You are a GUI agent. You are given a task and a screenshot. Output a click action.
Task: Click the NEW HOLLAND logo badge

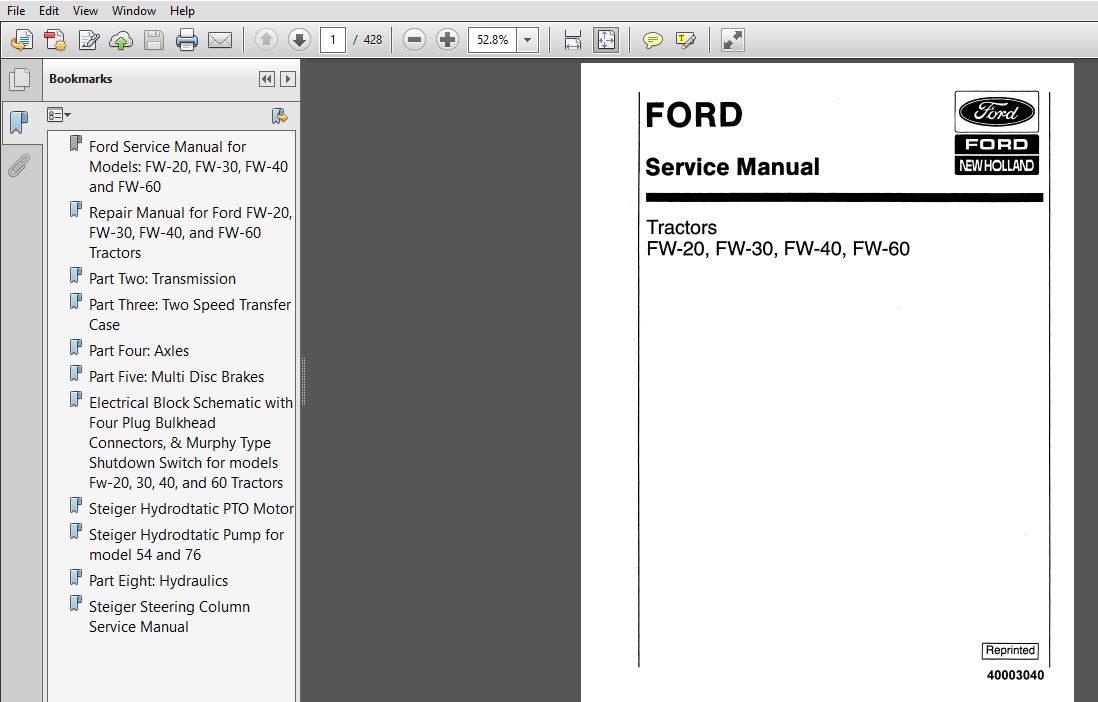(996, 165)
